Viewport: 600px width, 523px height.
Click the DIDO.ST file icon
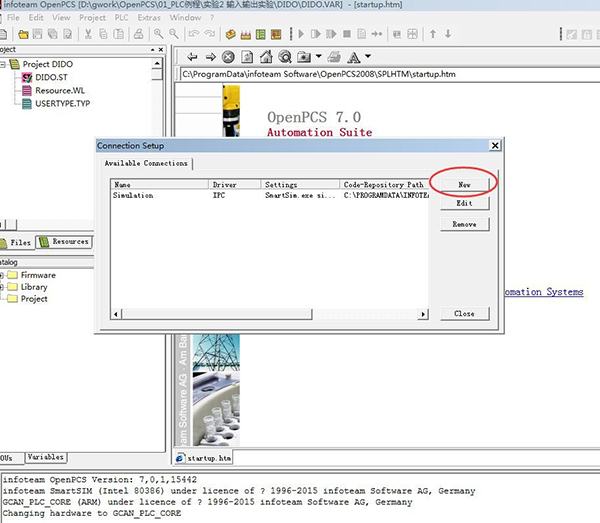coord(26,77)
